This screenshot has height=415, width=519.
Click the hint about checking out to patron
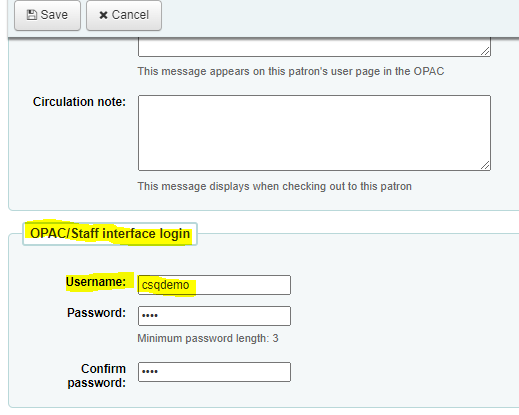[x=275, y=186]
